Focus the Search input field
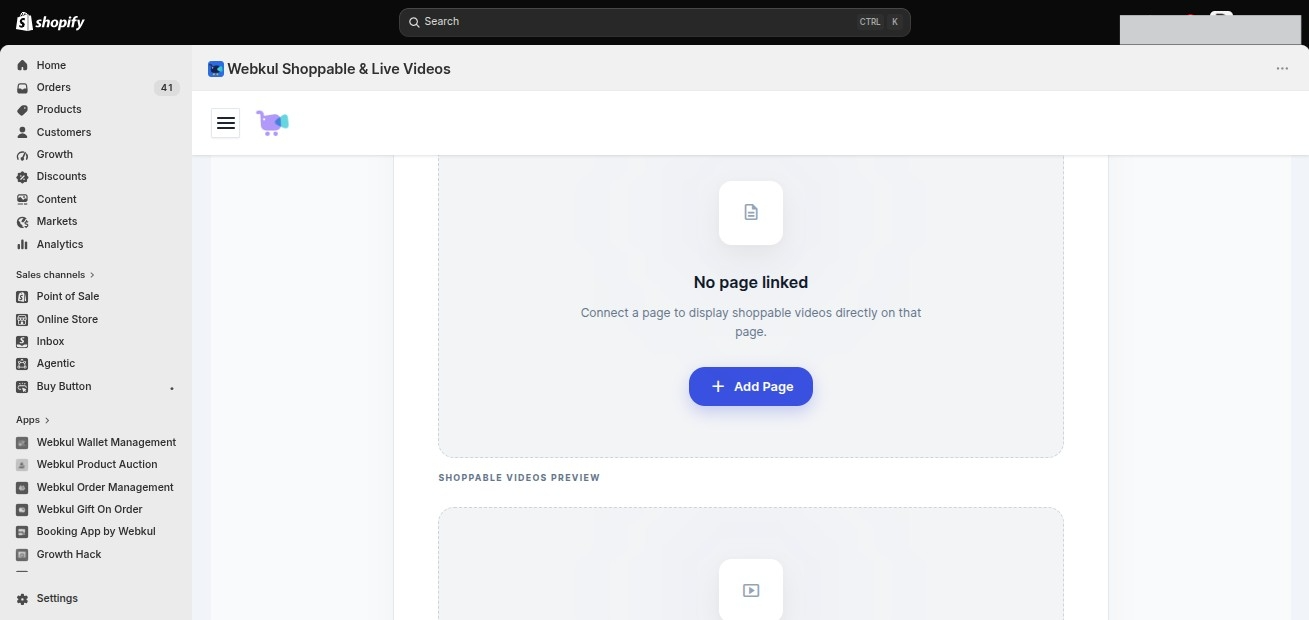Screen dimensions: 1309x620 pyautogui.click(x=654, y=22)
